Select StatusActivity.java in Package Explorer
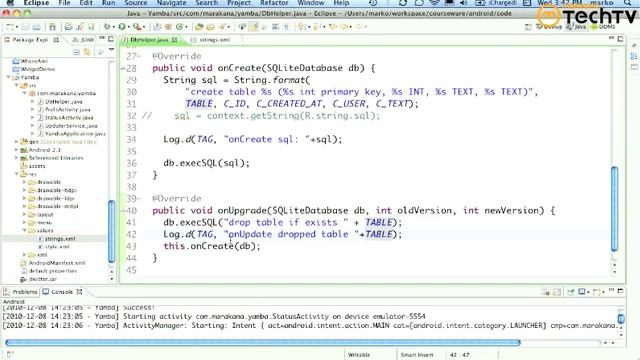This screenshot has height=360, width=640. click(x=69, y=118)
